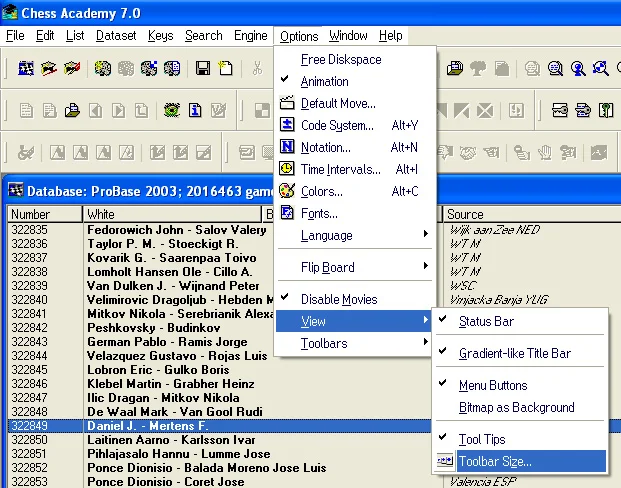The width and height of the screenshot is (621, 488).
Task: Select game 322851 Pihlajasalo Hannu - Lumme Jose
Action: tap(179, 454)
